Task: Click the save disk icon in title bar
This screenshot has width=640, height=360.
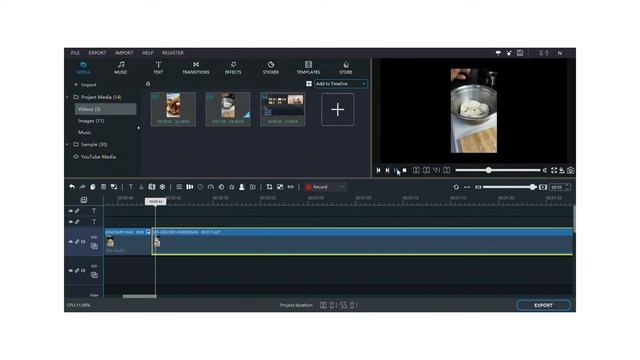Action: pyautogui.click(x=520, y=53)
